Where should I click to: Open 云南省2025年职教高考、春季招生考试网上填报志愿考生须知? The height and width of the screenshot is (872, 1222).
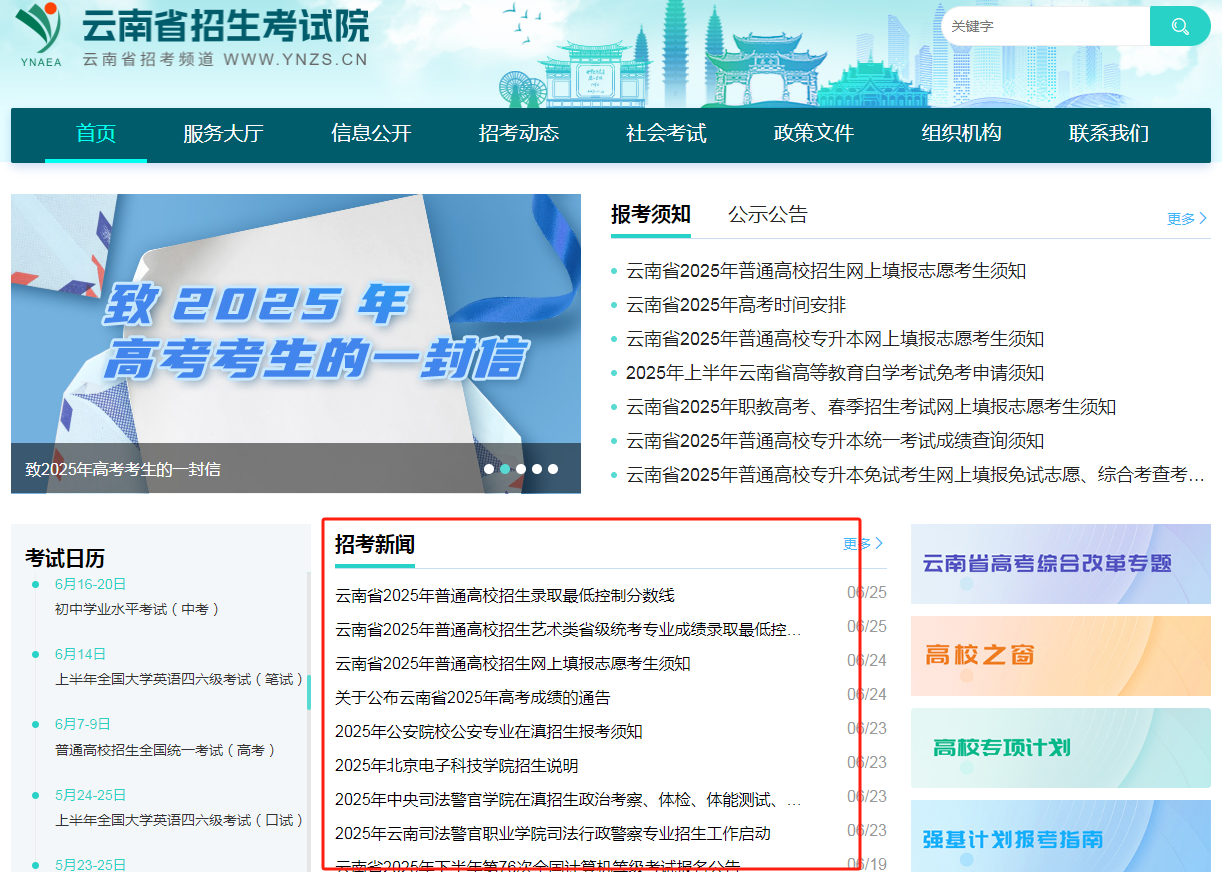[871, 407]
